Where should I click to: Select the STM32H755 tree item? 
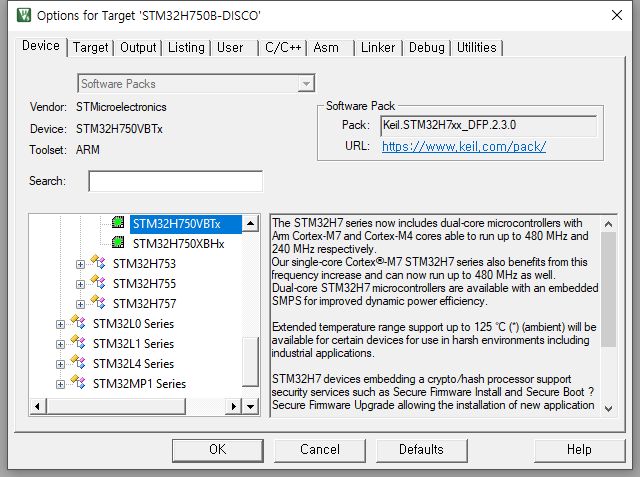pyautogui.click(x=144, y=284)
